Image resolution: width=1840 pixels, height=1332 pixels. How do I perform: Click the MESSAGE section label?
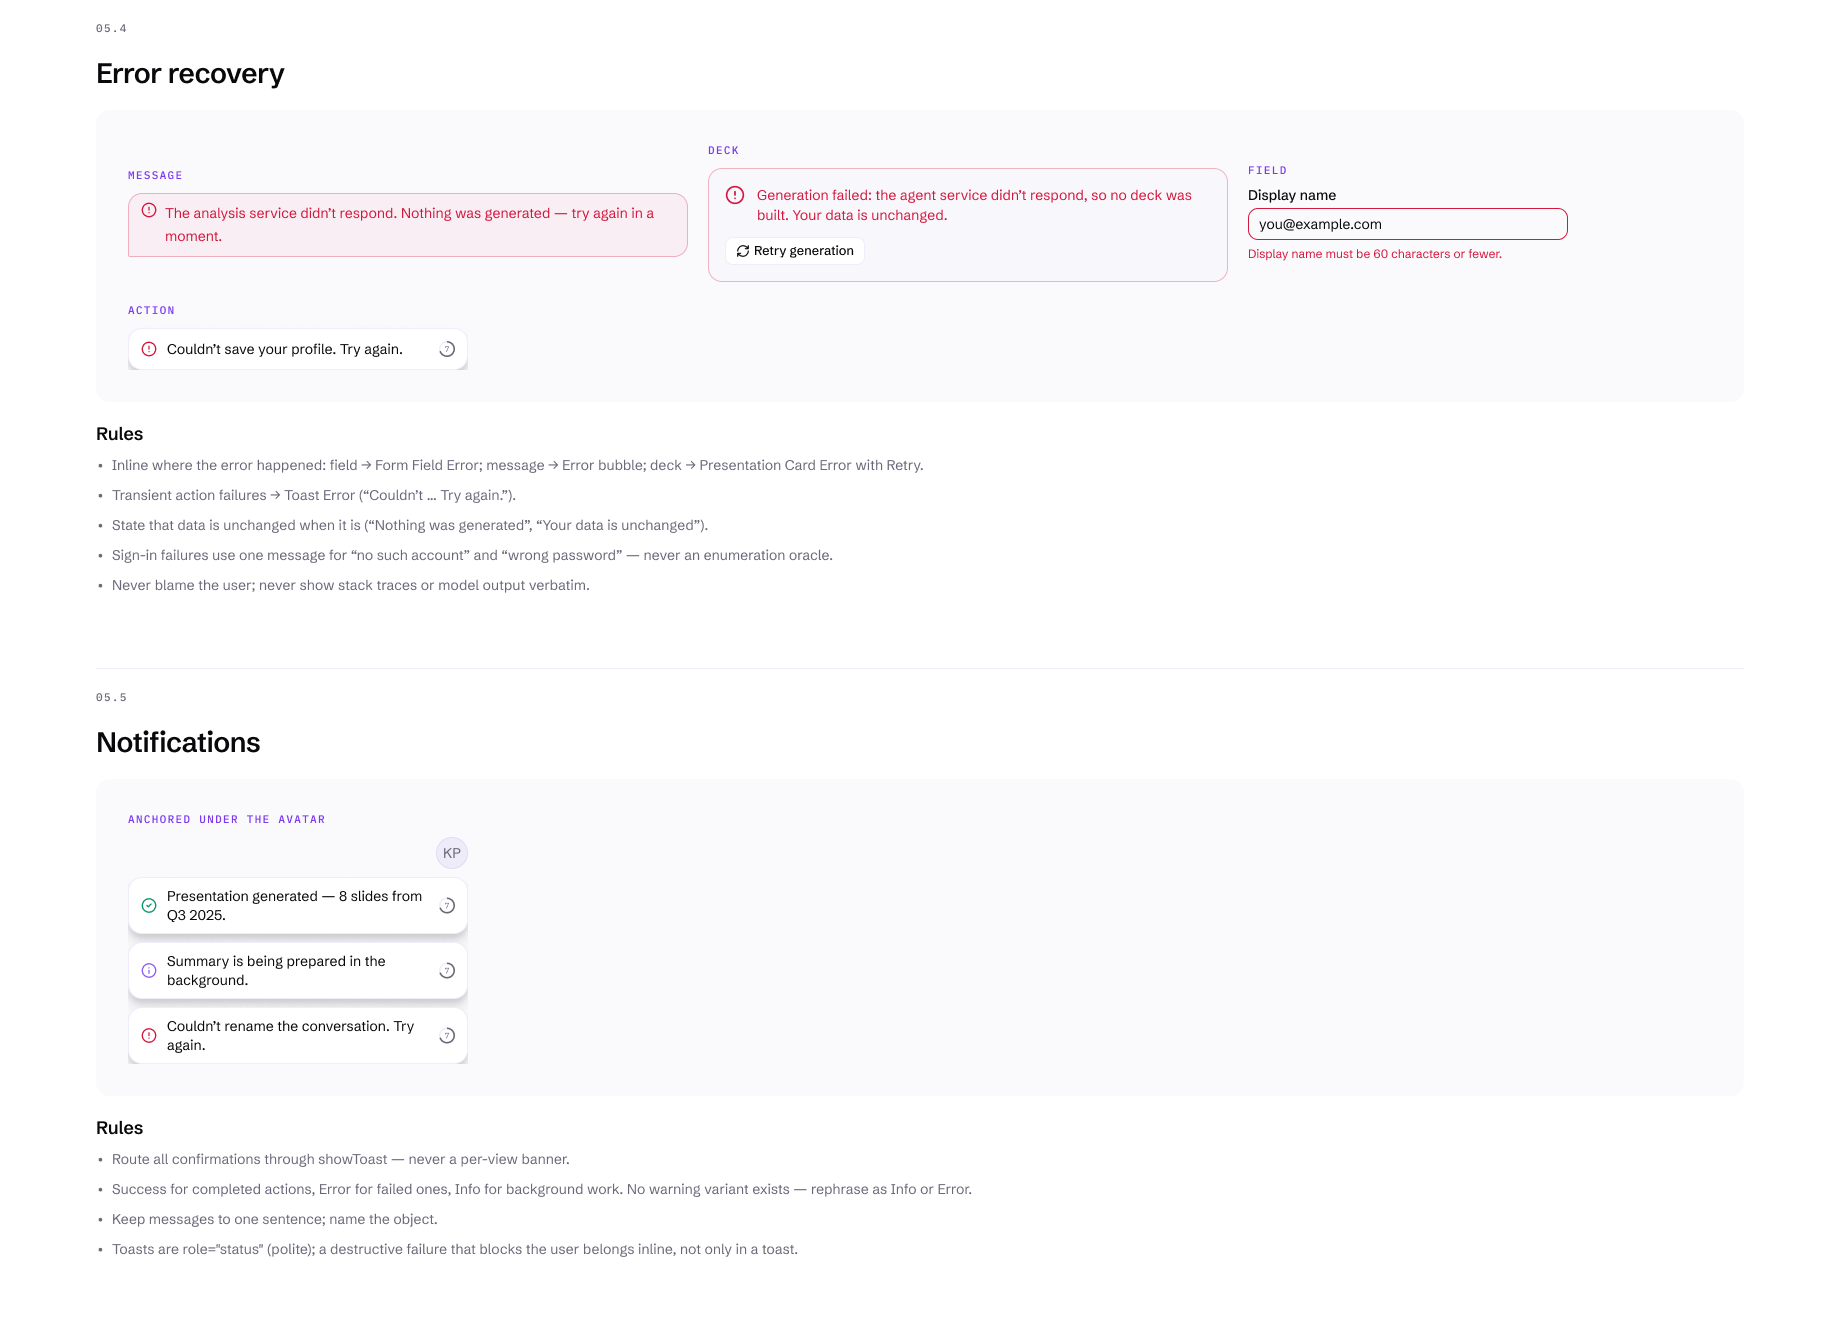pos(155,176)
